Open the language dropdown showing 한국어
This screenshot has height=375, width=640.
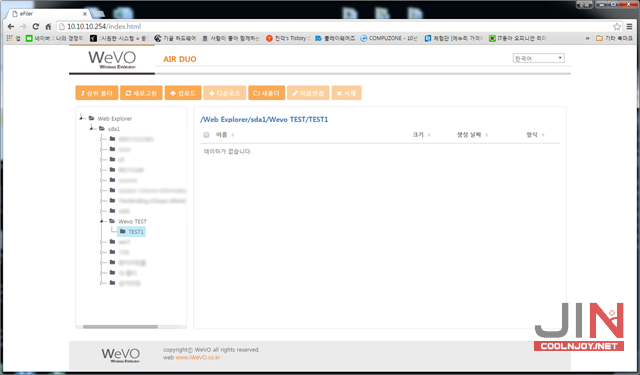tap(538, 58)
